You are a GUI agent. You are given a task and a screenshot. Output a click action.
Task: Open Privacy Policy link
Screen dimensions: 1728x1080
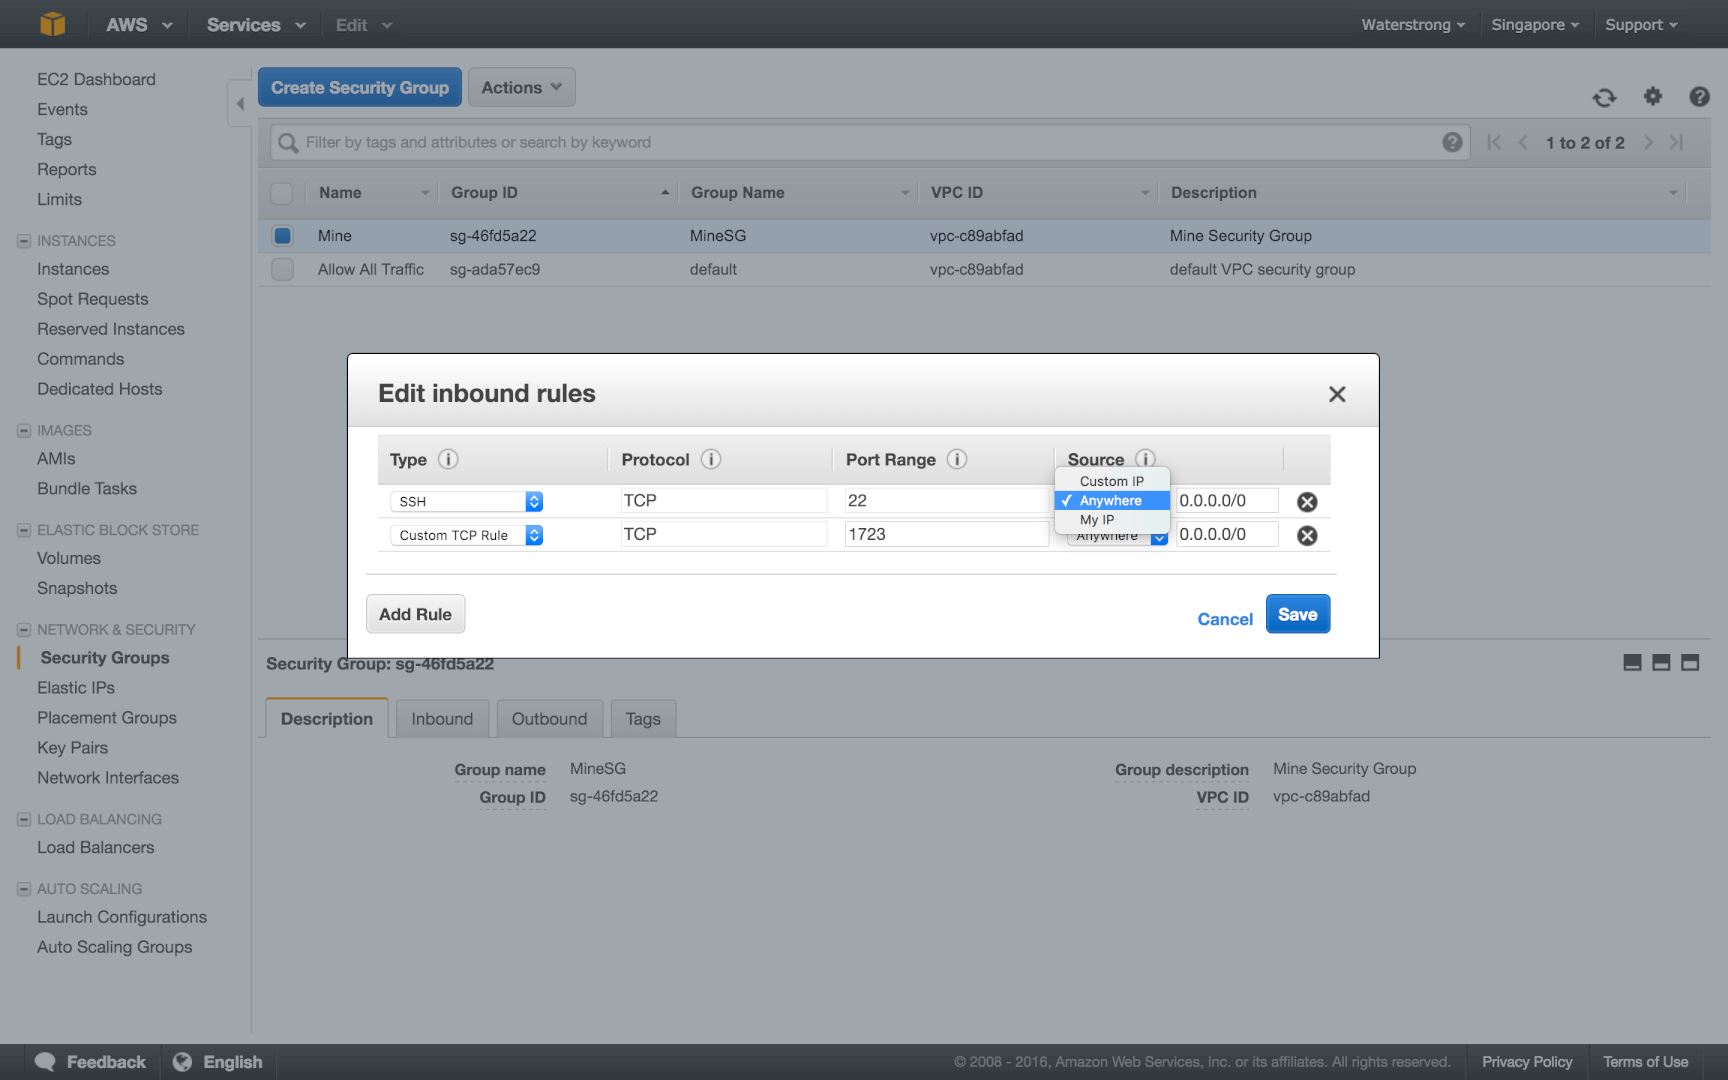(1527, 1062)
